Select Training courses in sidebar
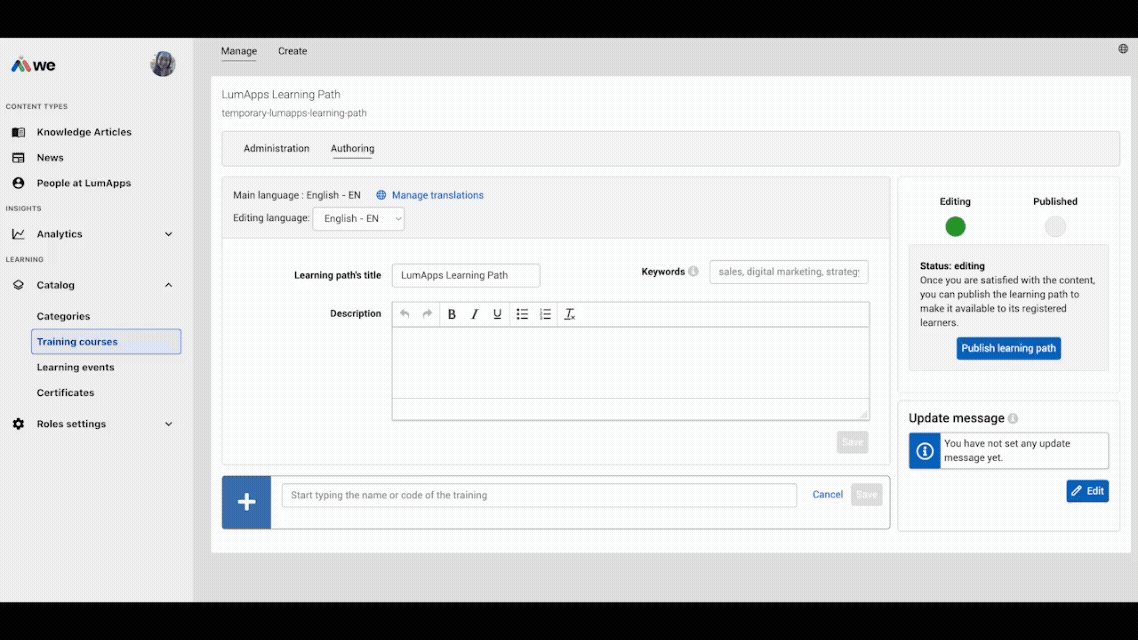 coord(106,342)
